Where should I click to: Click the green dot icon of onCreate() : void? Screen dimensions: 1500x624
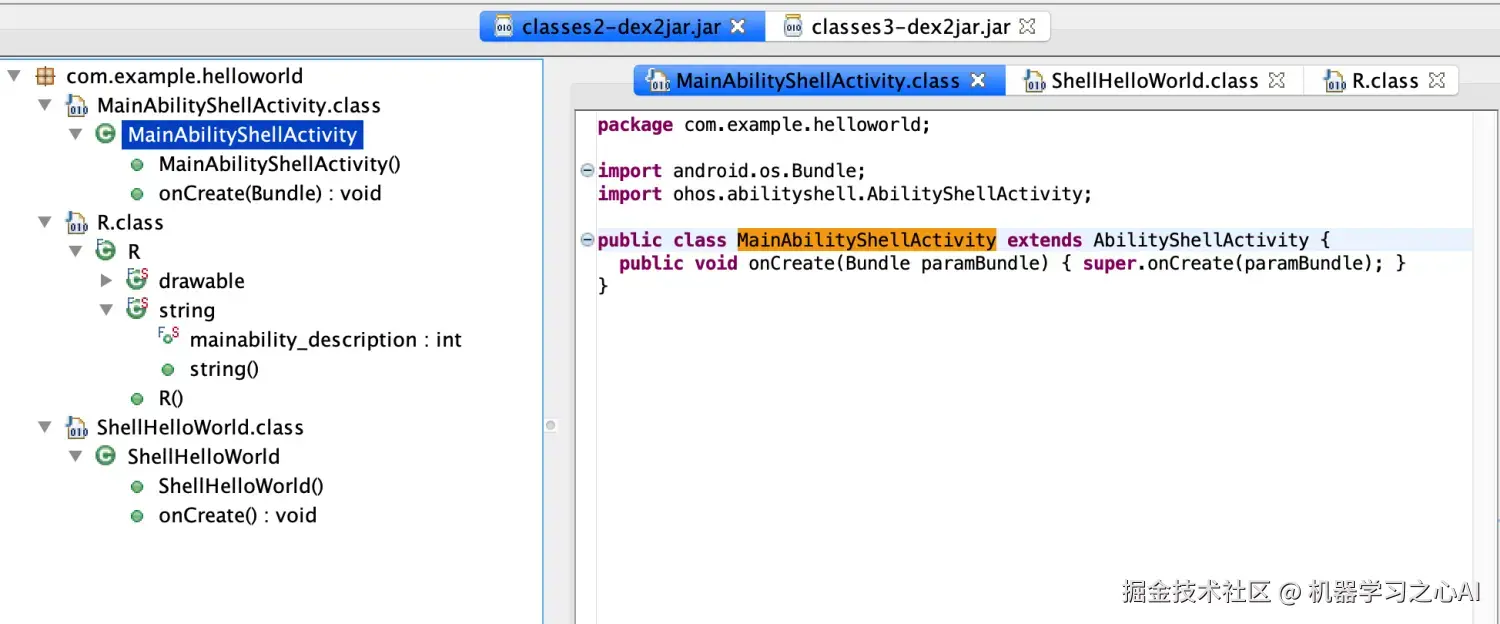(137, 516)
